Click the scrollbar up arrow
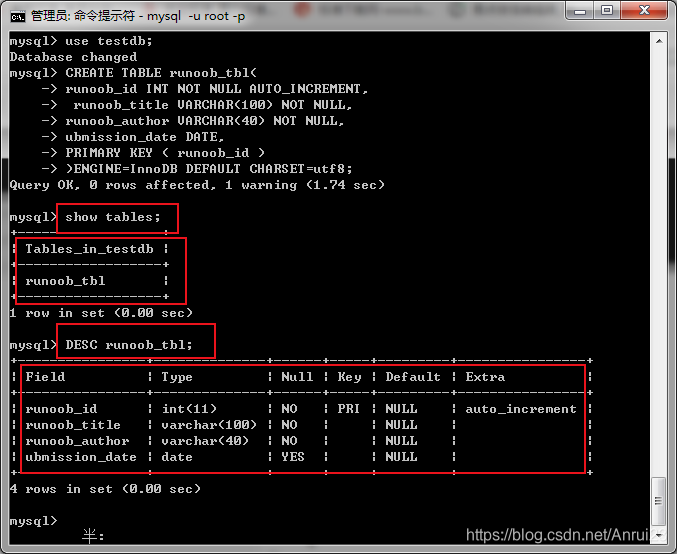The height and width of the screenshot is (554, 677). coord(659,41)
